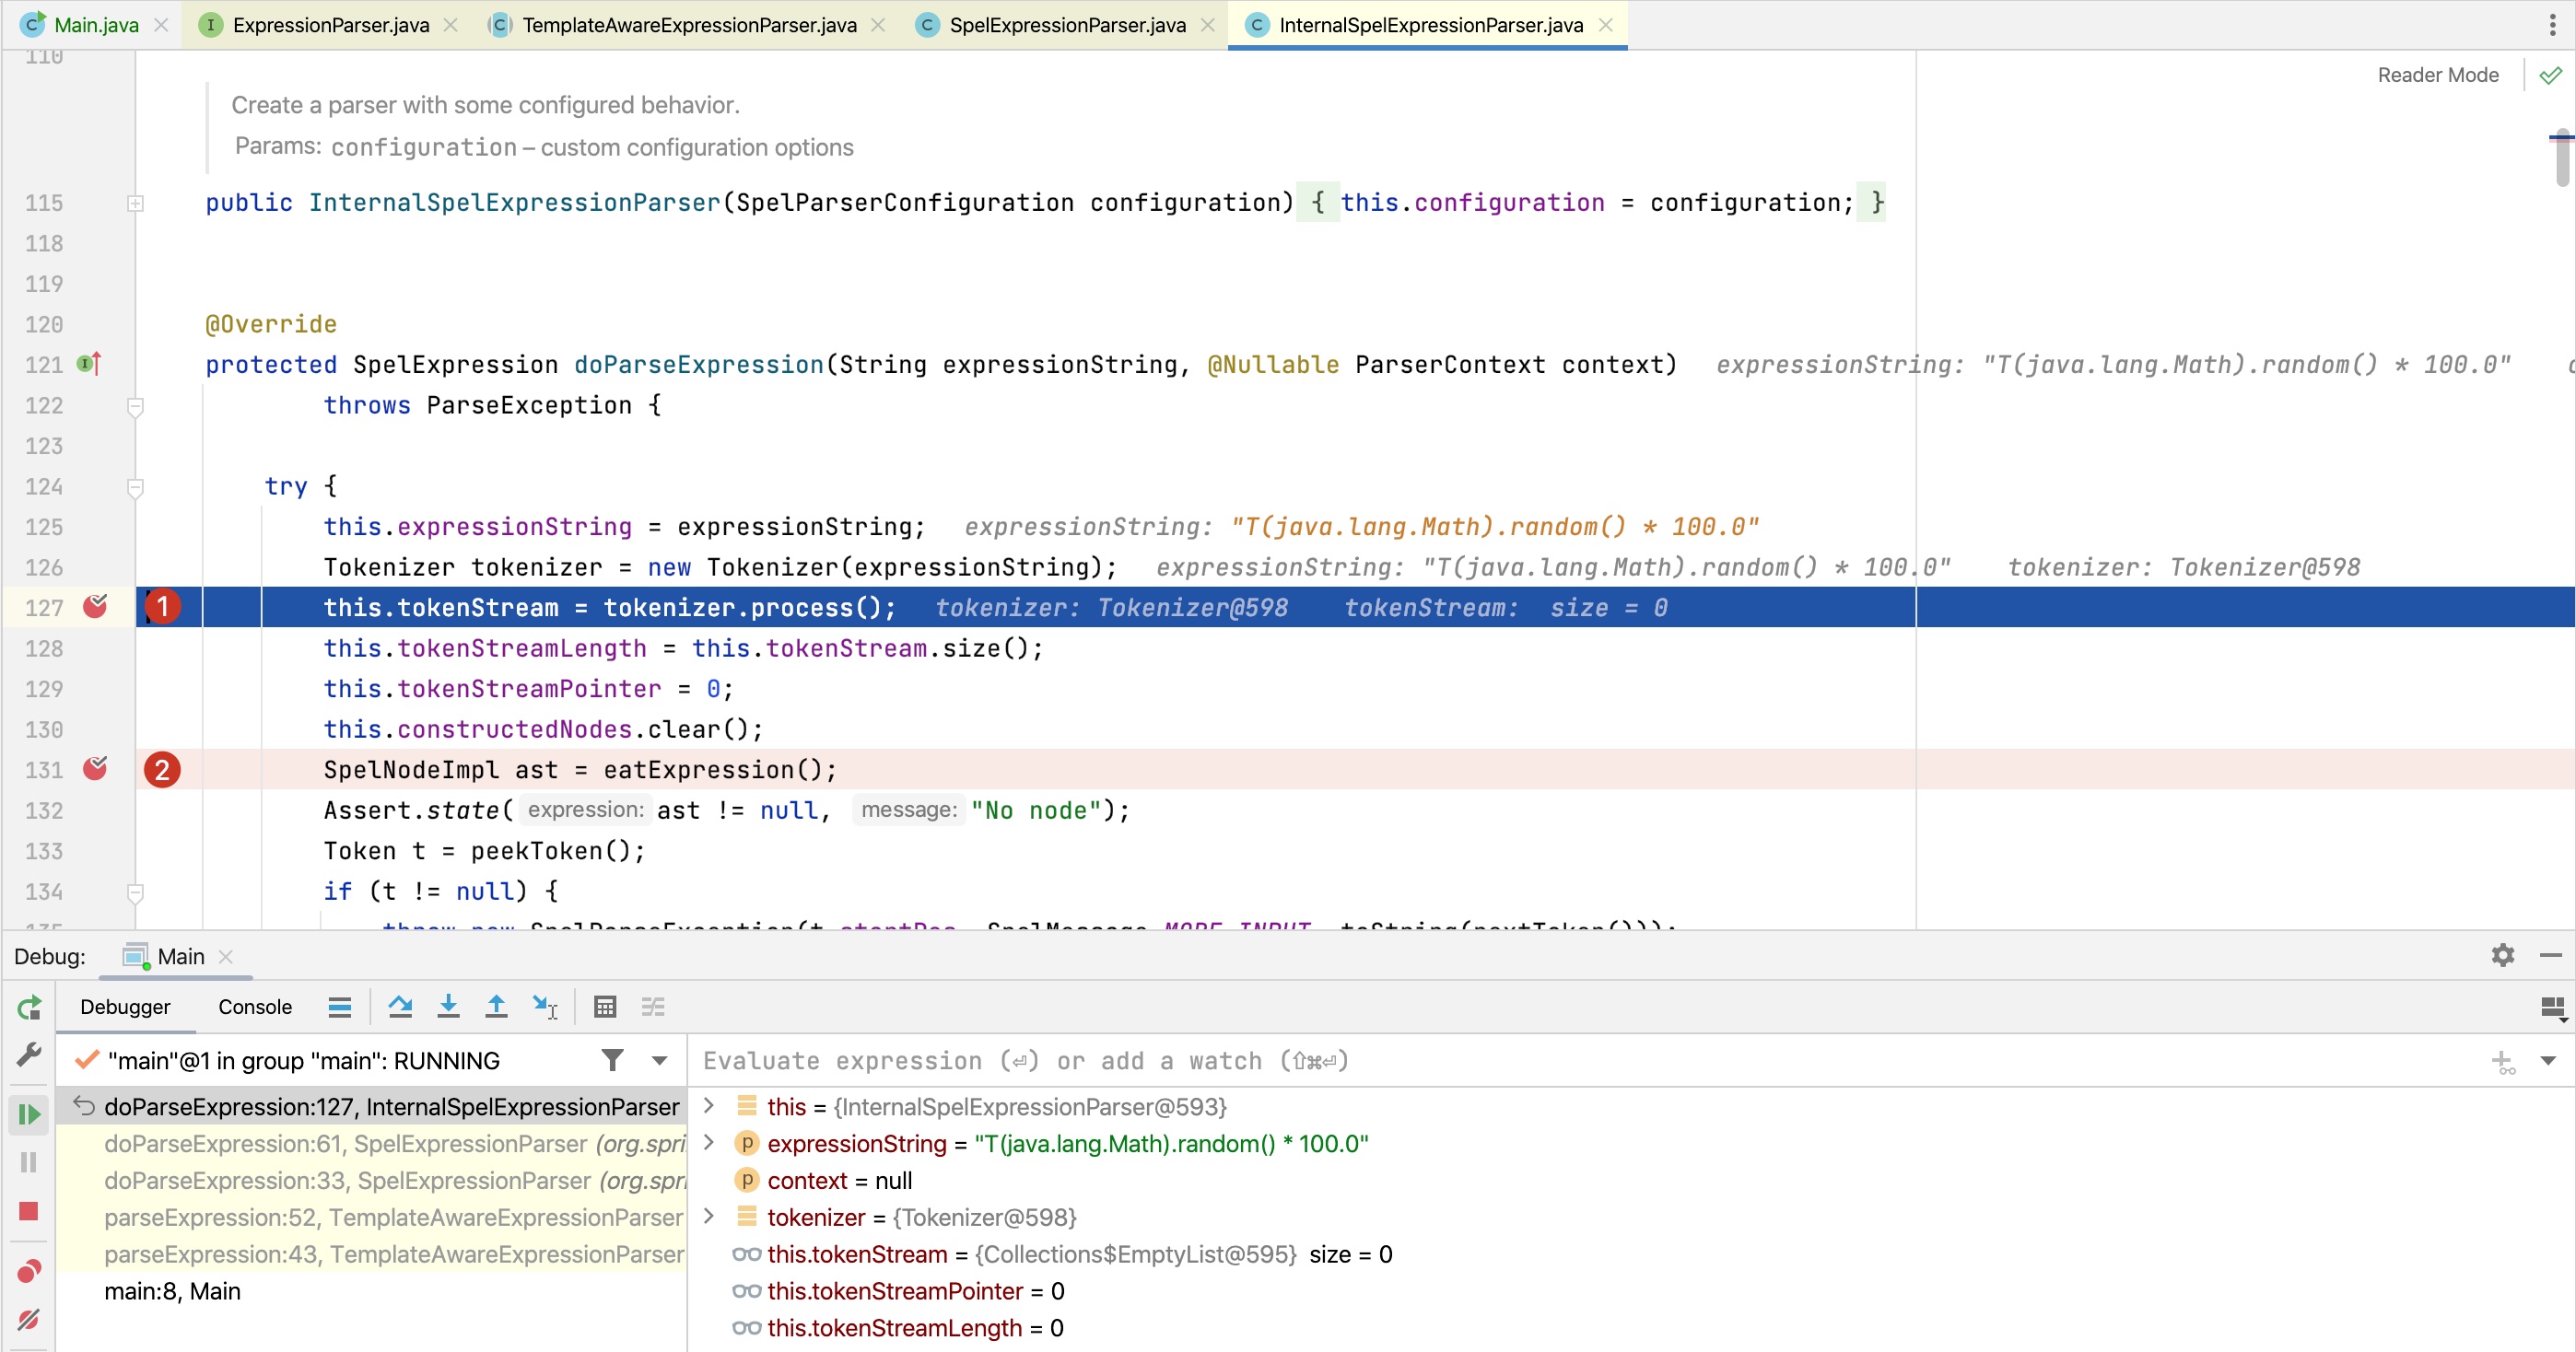Close the Main debug session tab
The width and height of the screenshot is (2576, 1352).
coord(226,956)
